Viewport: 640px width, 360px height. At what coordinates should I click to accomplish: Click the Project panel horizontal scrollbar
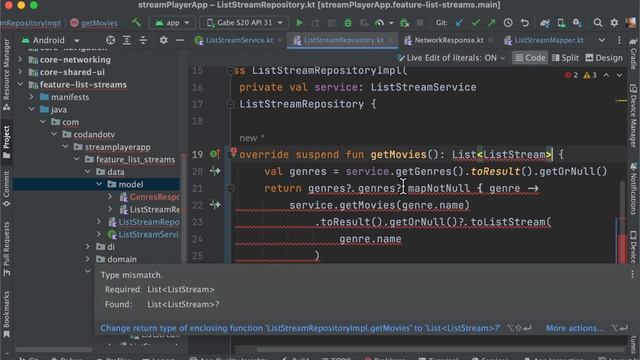(53, 349)
